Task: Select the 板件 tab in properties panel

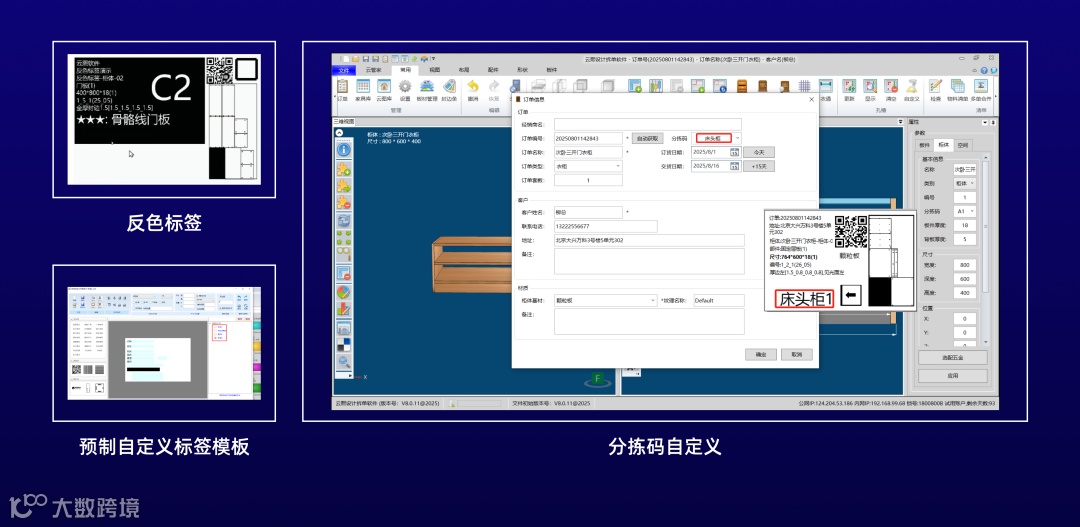Action: tap(924, 145)
